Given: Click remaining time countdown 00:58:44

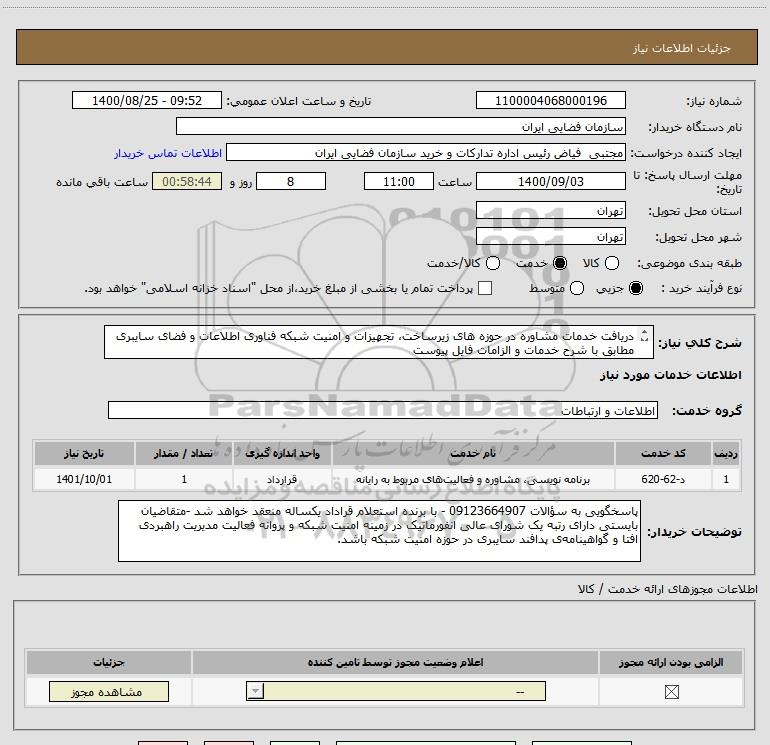Looking at the screenshot, I should (x=187, y=181).
